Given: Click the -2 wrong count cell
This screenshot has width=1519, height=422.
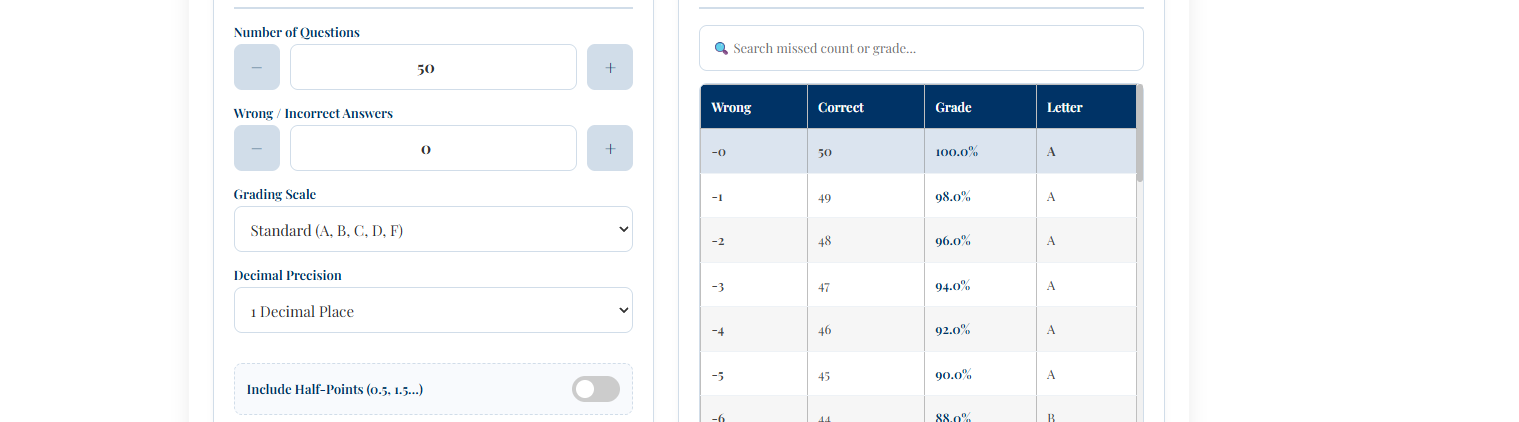Looking at the screenshot, I should coord(754,241).
